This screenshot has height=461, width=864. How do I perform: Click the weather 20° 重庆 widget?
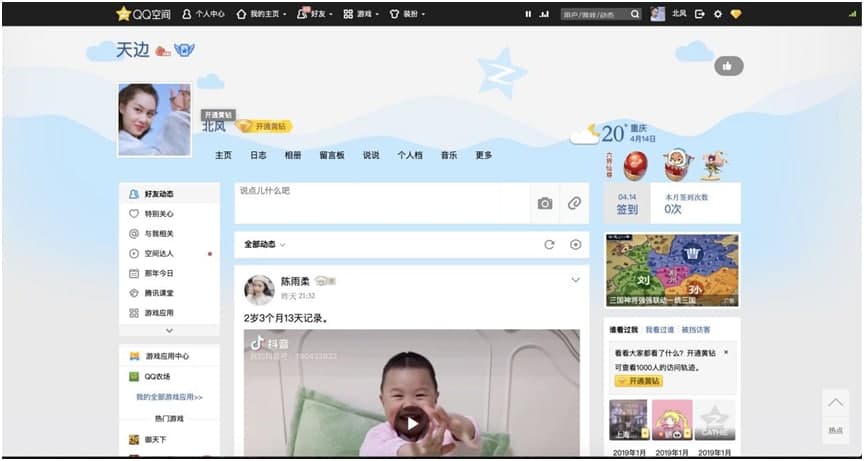click(613, 134)
